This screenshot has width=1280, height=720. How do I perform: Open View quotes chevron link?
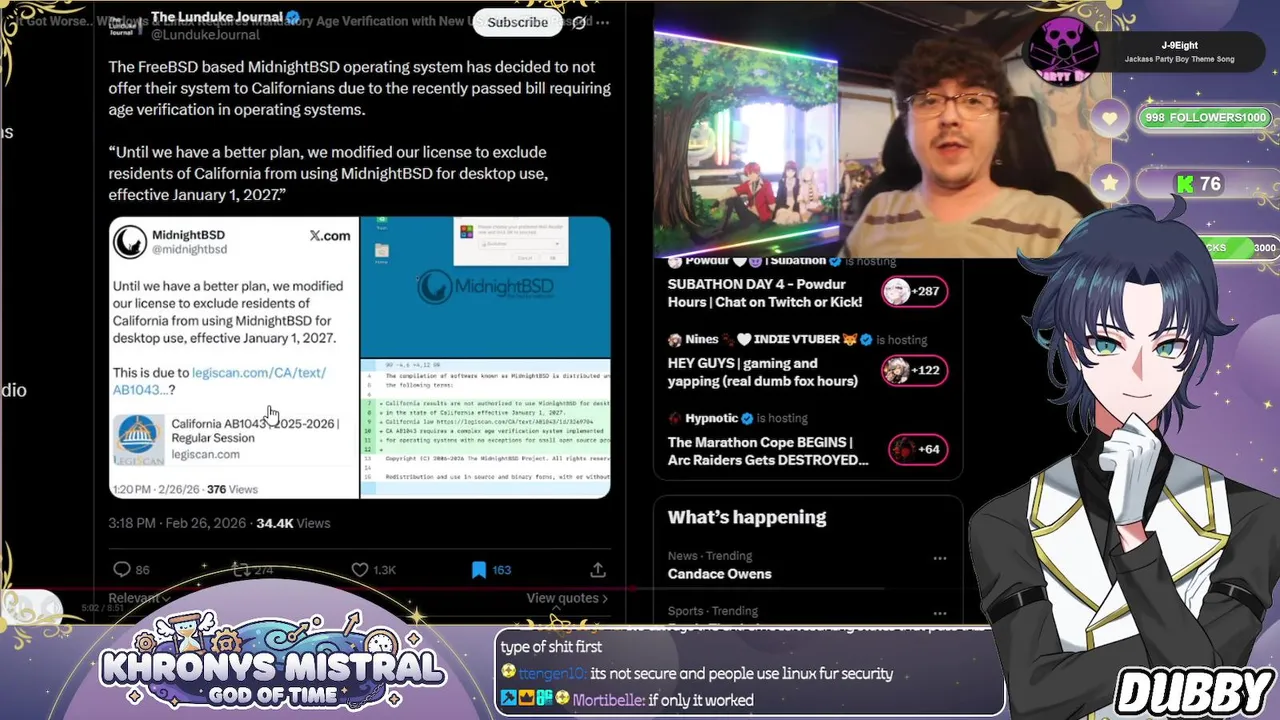[x=567, y=598]
